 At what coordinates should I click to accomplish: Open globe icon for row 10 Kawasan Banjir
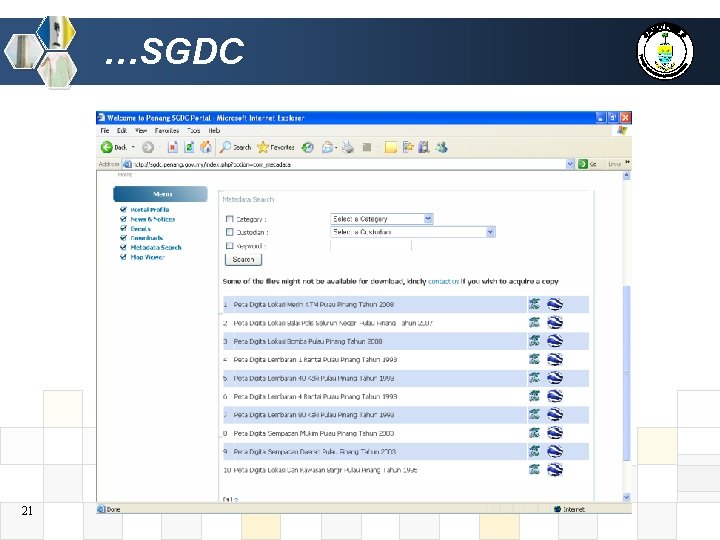pyautogui.click(x=555, y=469)
